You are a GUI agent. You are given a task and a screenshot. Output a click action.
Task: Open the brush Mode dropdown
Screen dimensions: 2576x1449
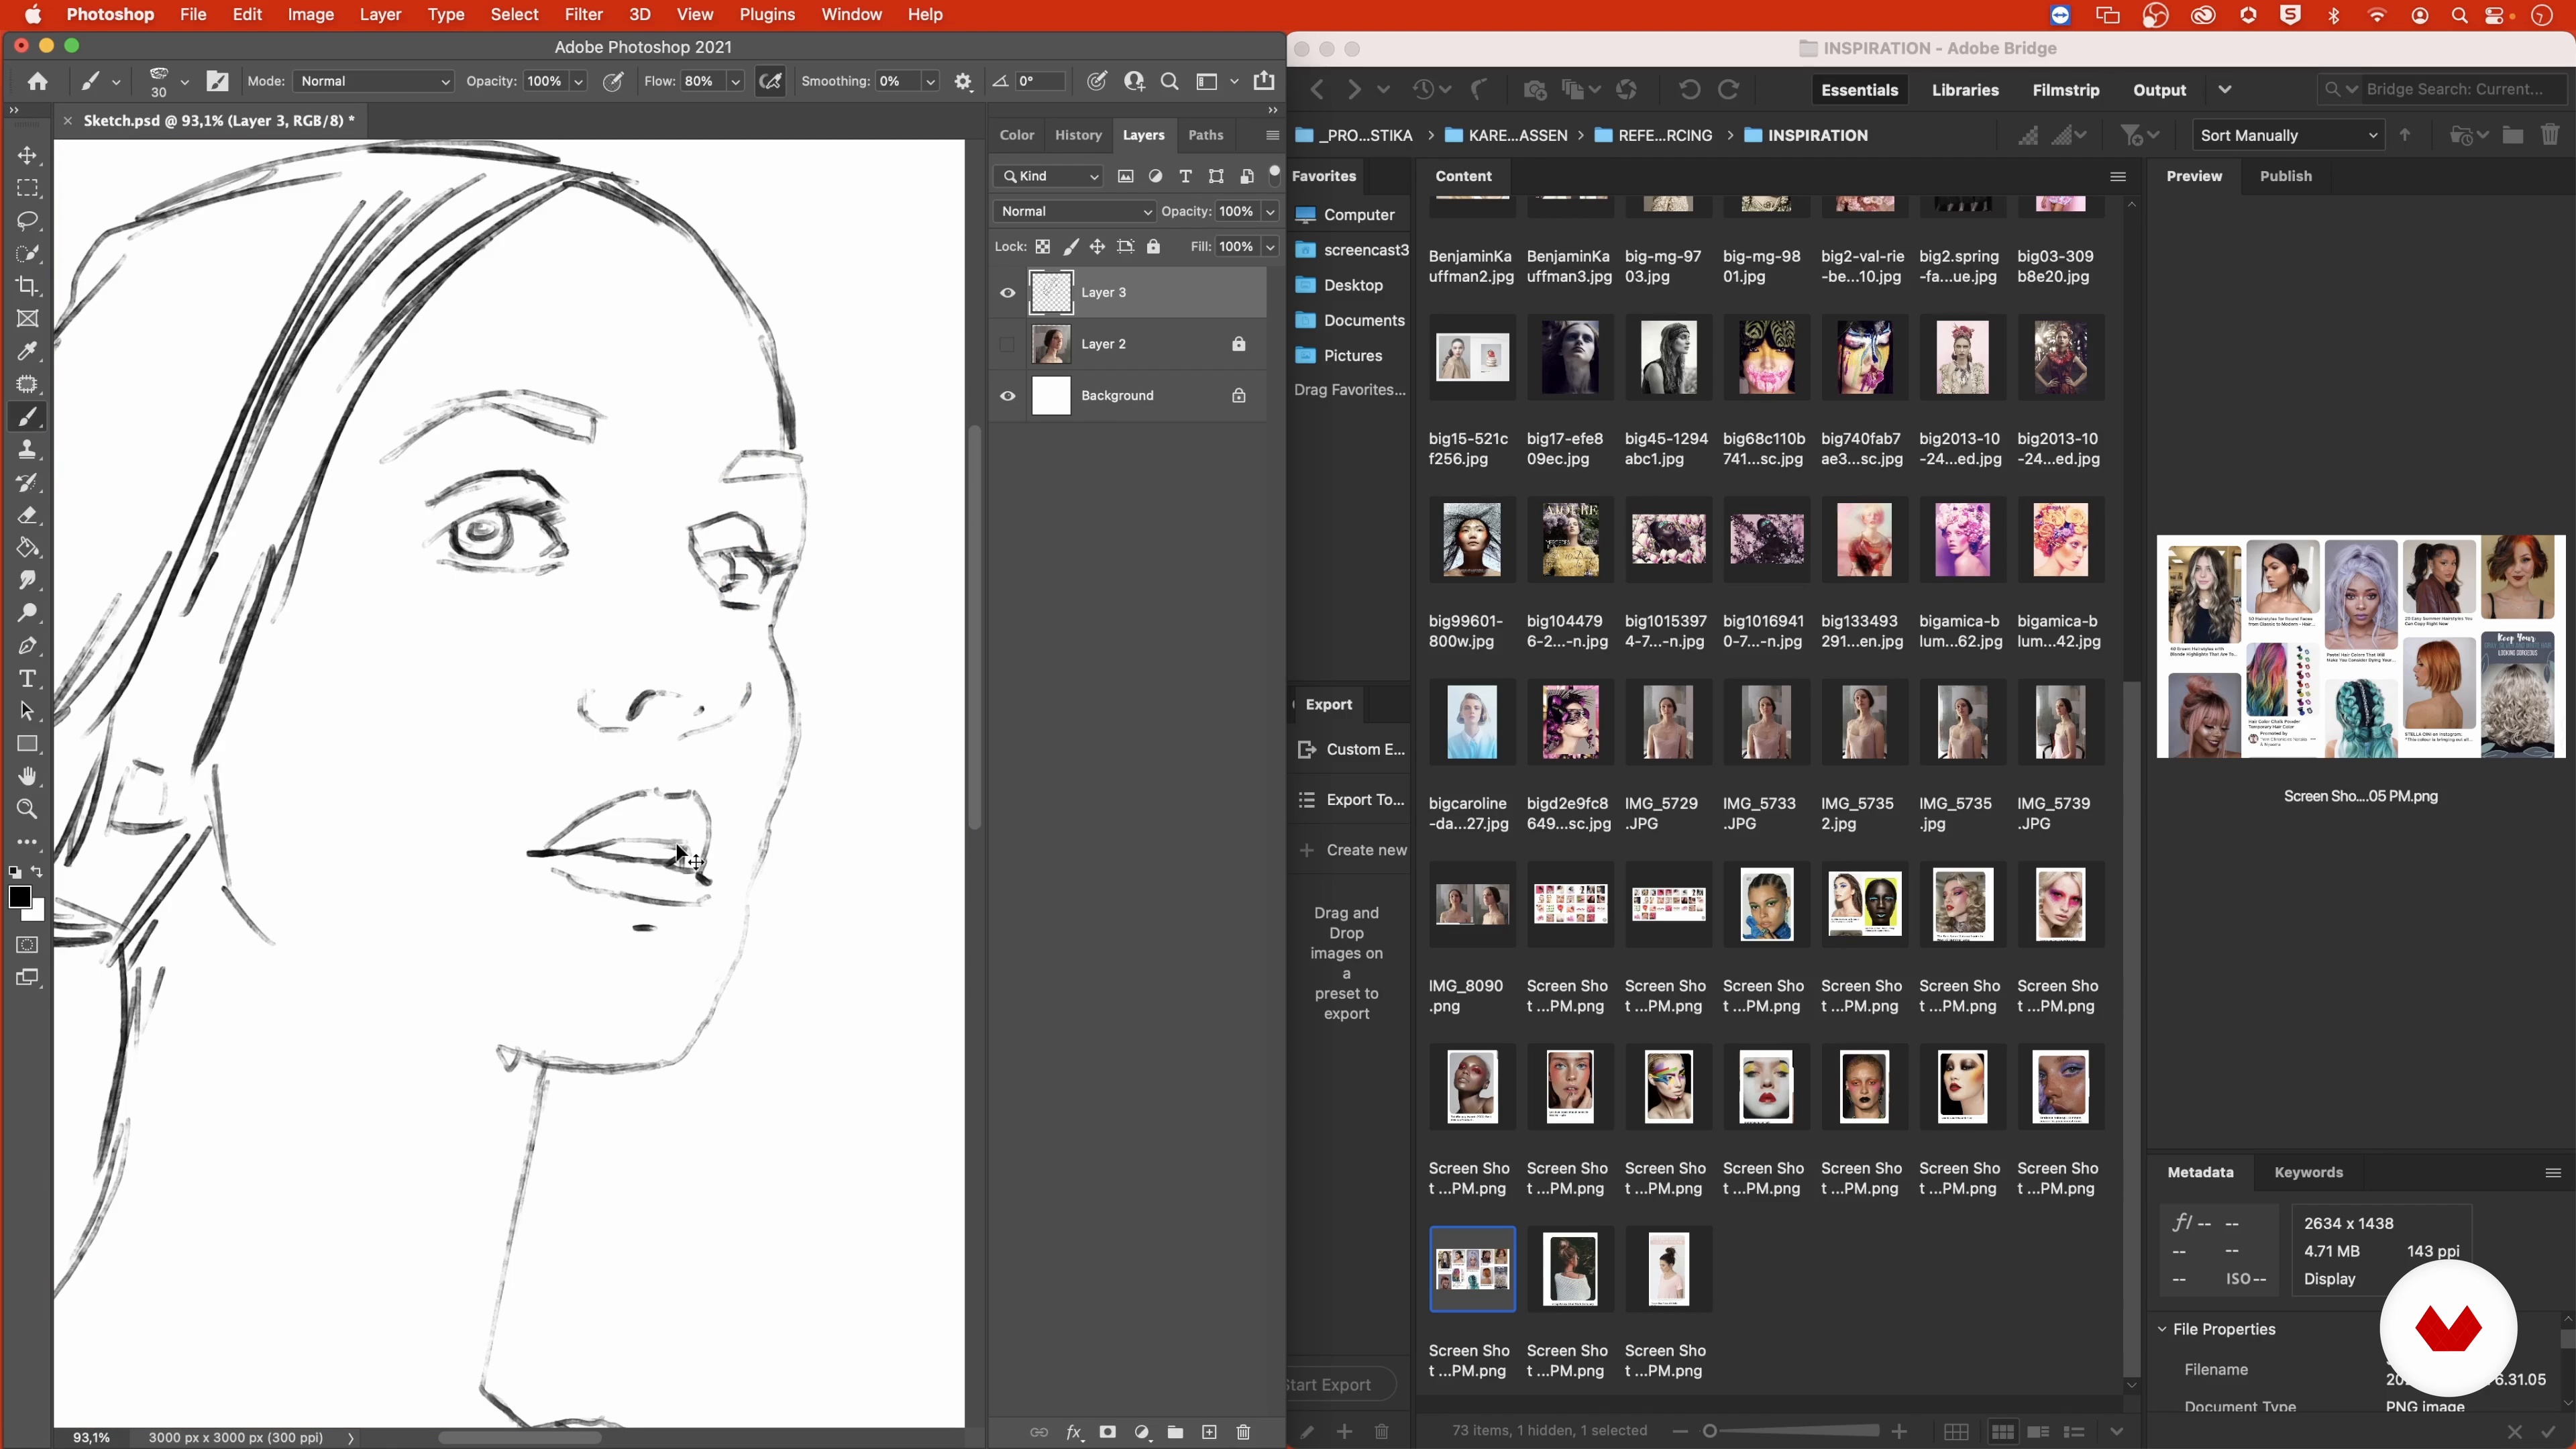point(374,82)
